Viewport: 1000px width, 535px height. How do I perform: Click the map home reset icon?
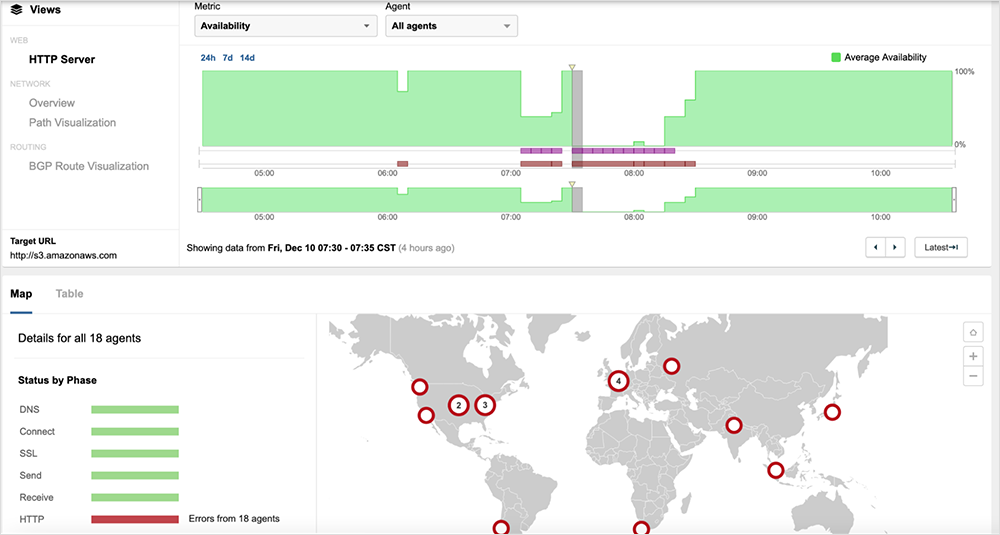point(972,332)
